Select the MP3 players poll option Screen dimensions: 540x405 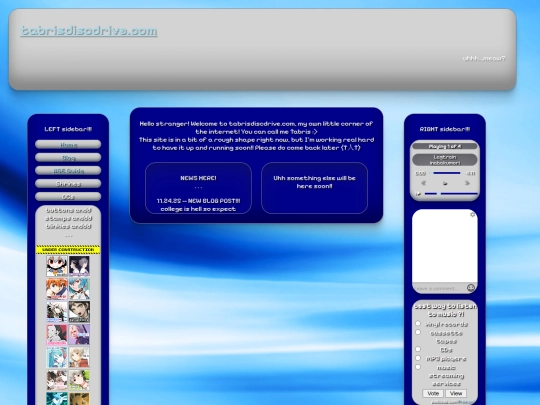(x=418, y=358)
